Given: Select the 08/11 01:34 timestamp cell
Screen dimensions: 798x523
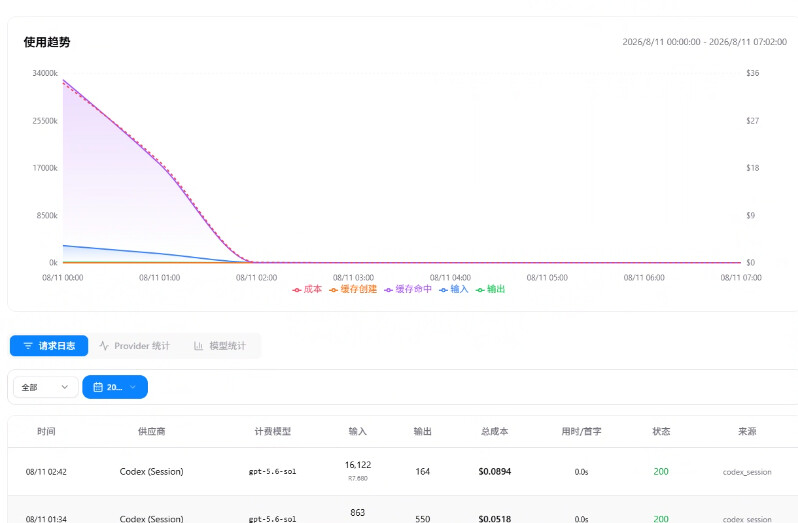Looking at the screenshot, I should click(46, 519).
